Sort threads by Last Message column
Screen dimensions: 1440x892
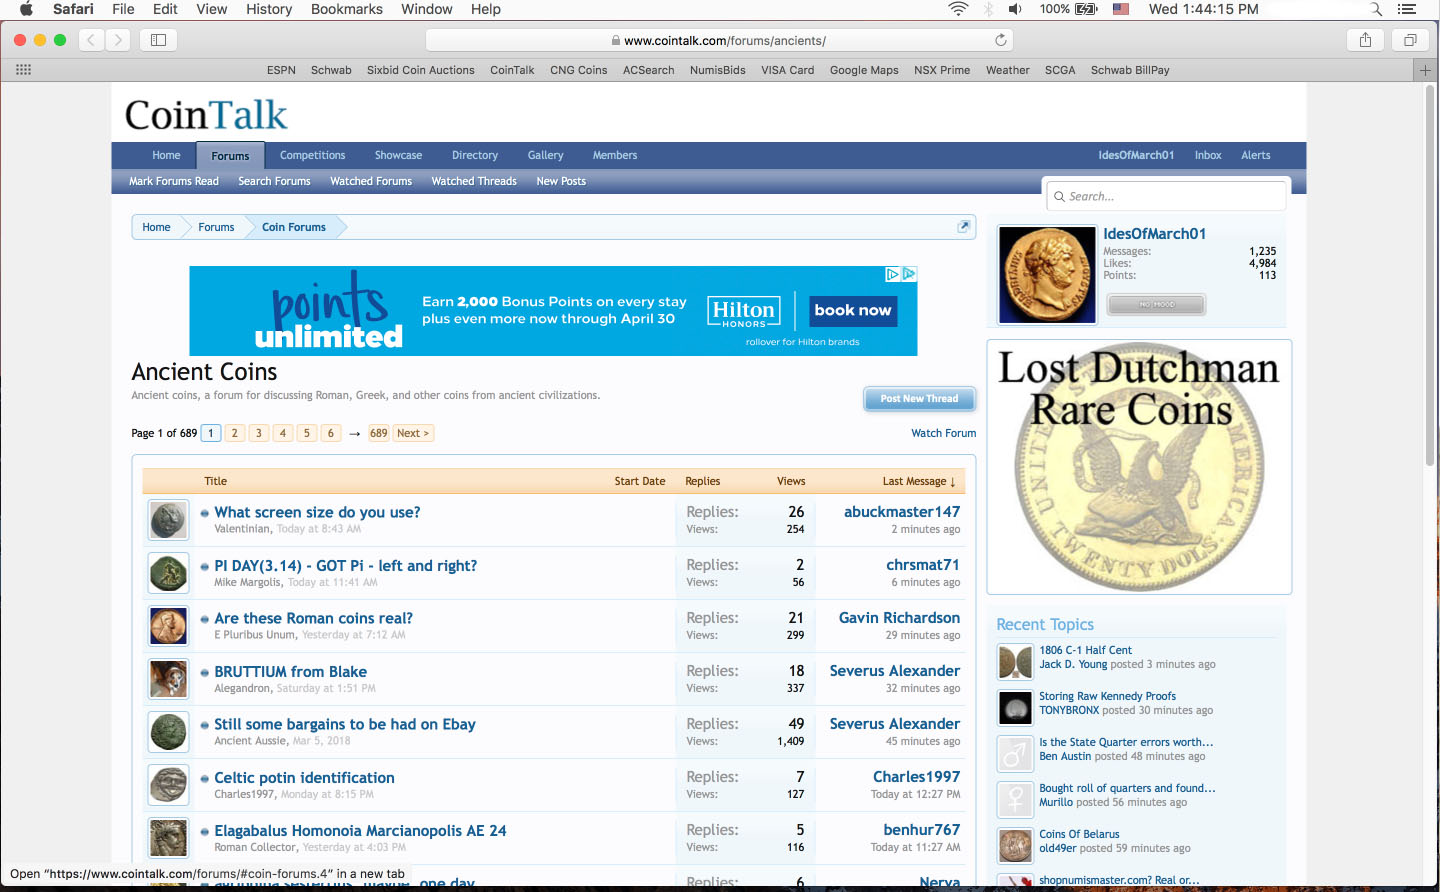pyautogui.click(x=919, y=481)
